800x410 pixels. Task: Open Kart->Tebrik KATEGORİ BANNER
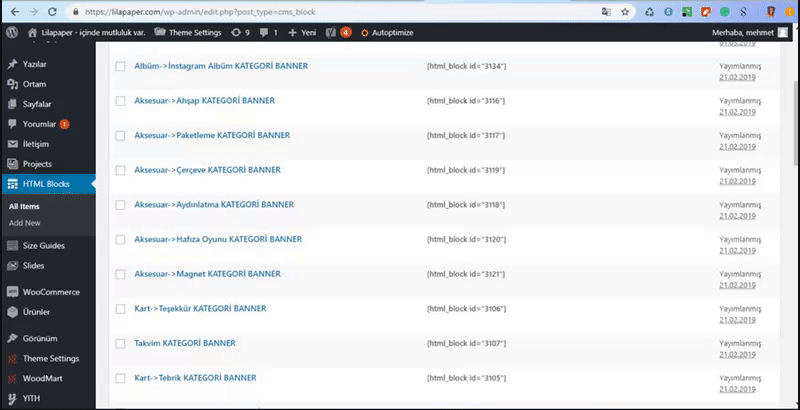pyautogui.click(x=195, y=378)
